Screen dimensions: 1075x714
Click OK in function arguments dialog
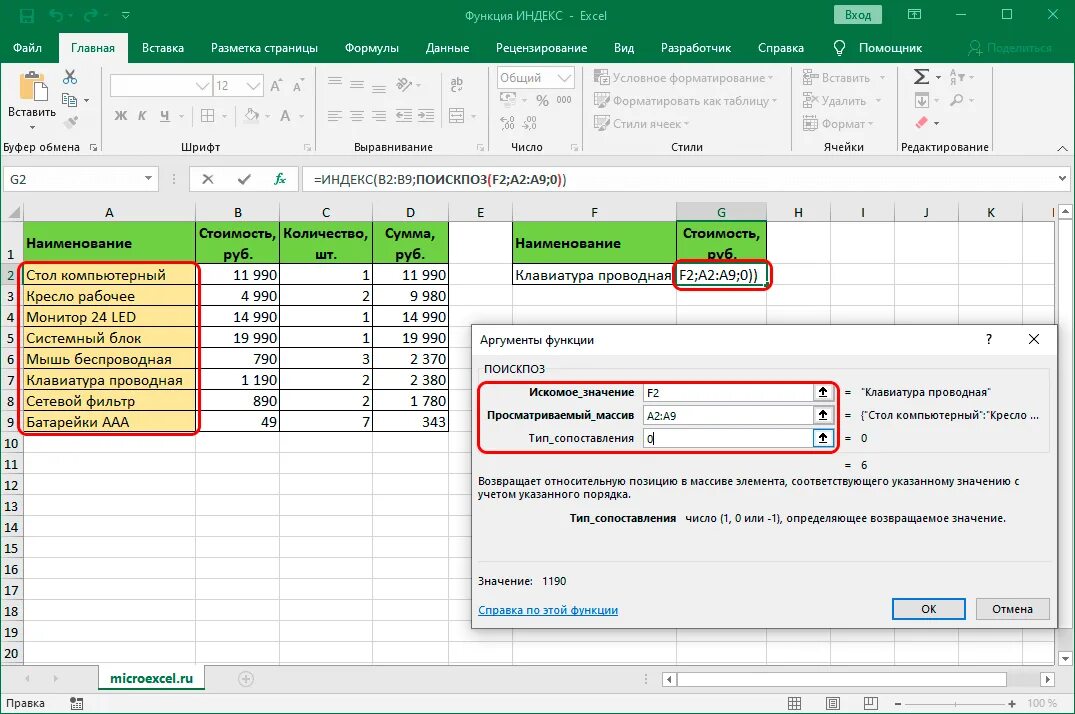[928, 608]
